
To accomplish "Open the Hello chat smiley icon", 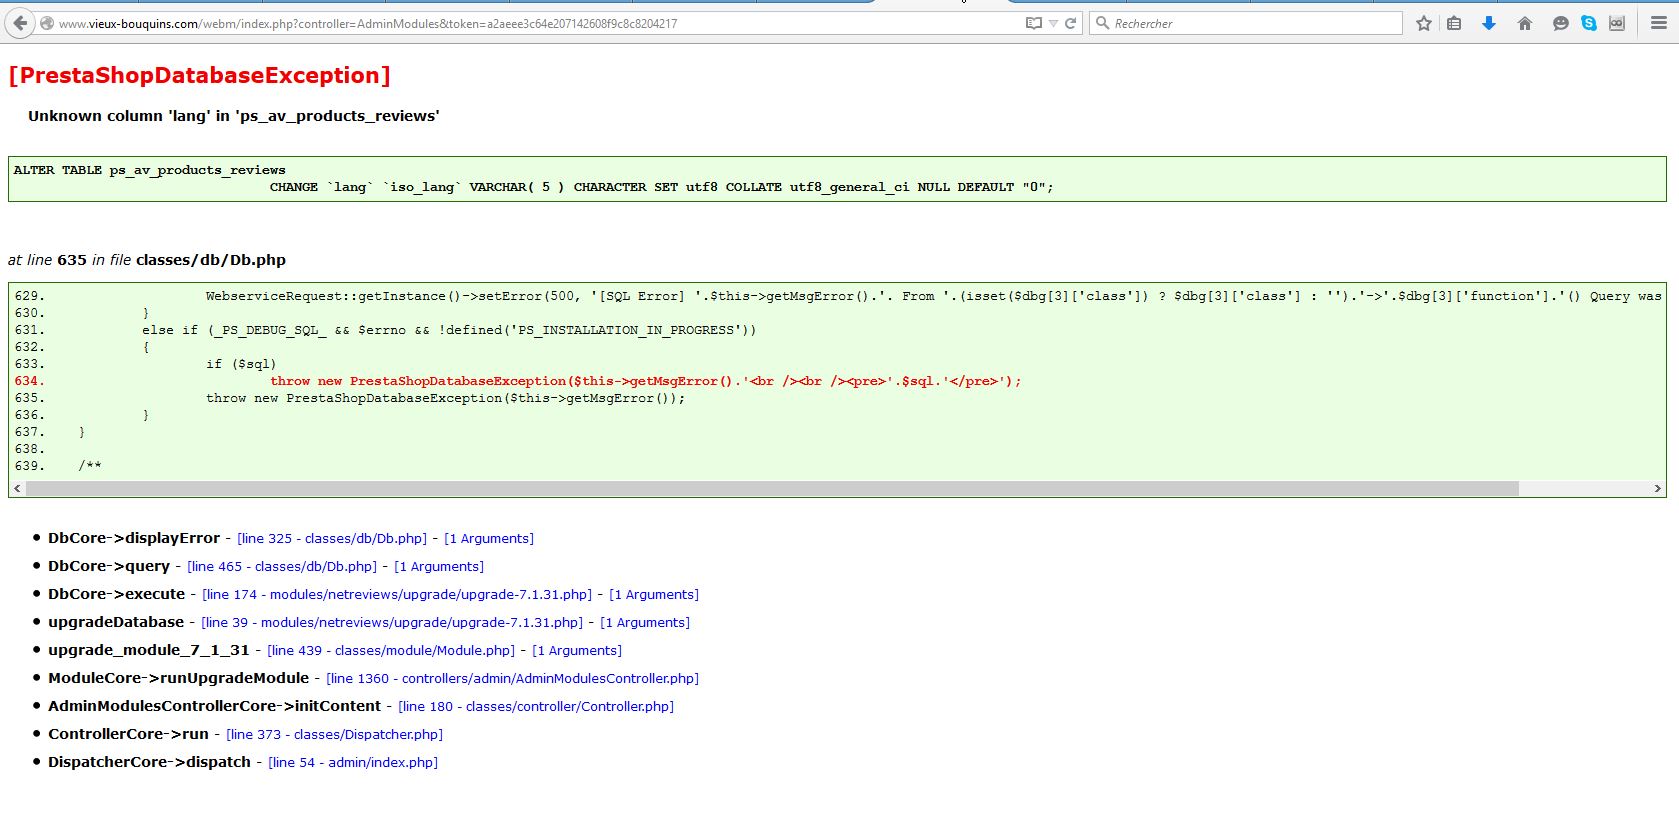I will coord(1560,23).
